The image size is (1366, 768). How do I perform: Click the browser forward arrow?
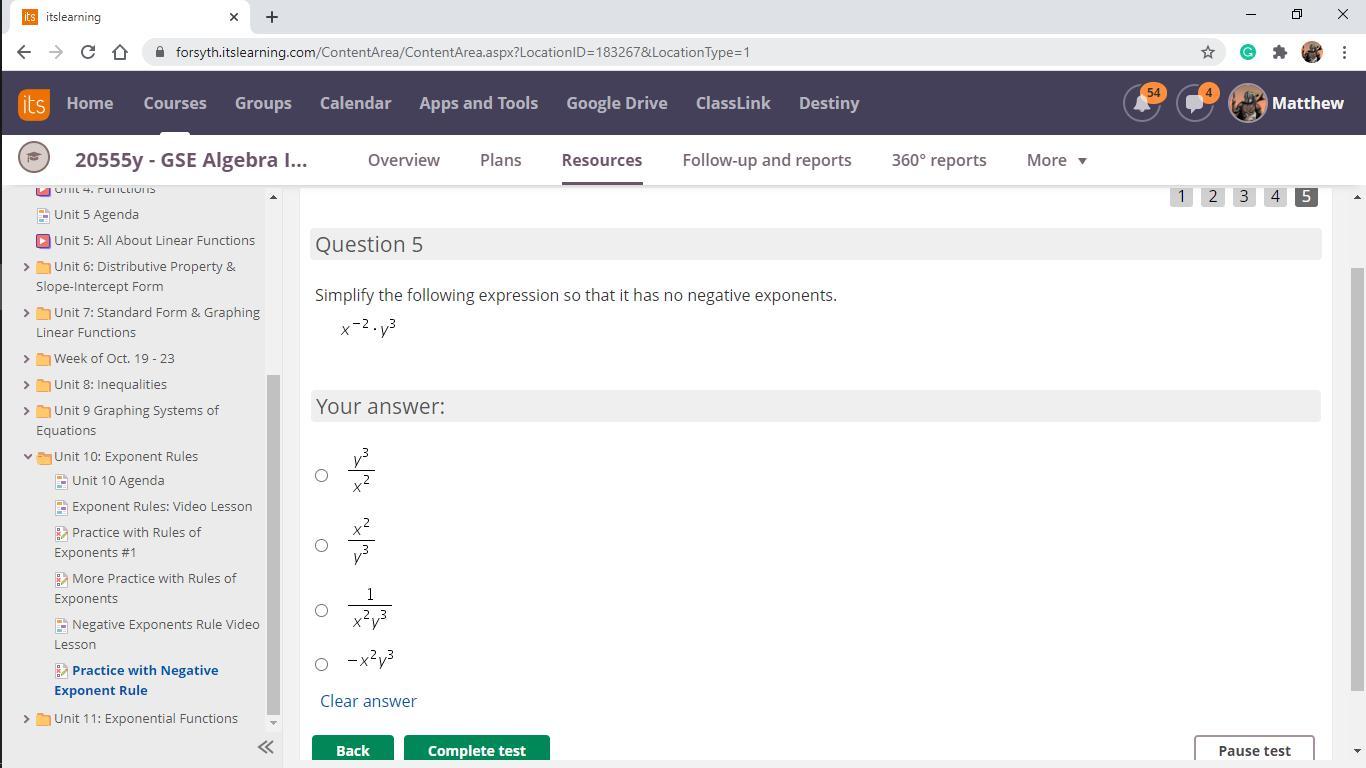click(56, 52)
